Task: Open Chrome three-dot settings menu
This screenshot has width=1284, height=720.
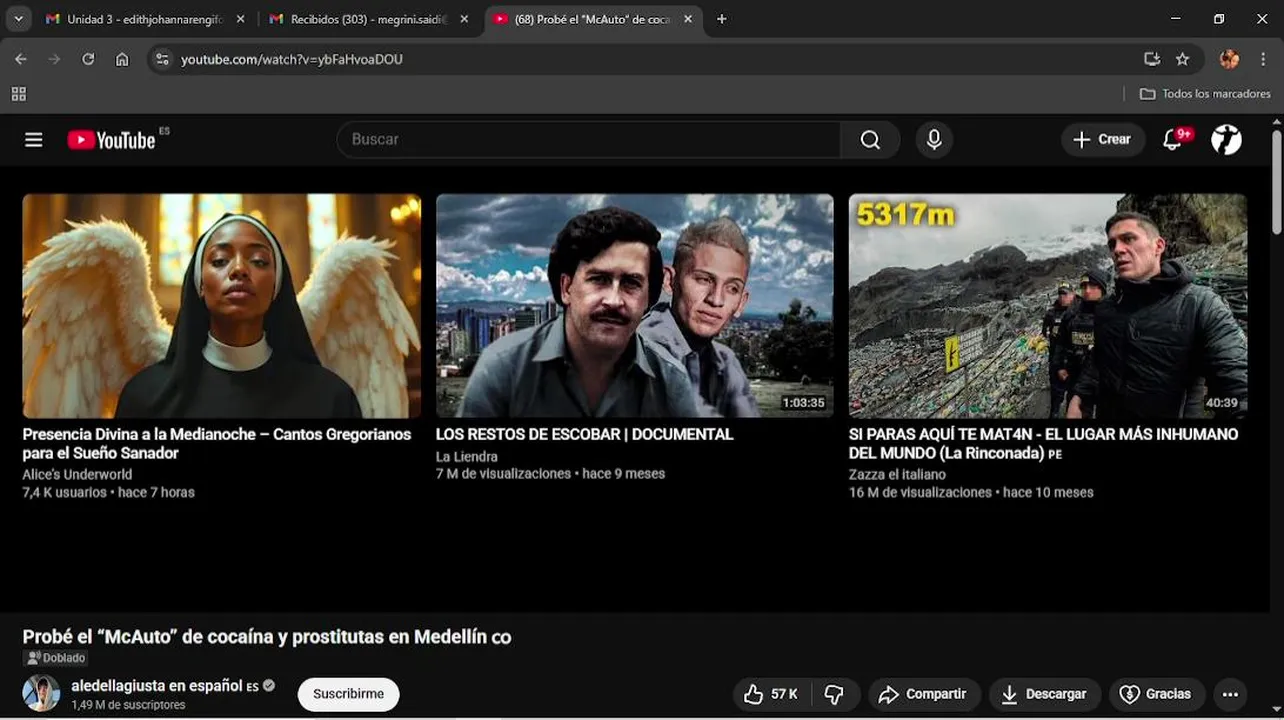Action: tap(1264, 59)
